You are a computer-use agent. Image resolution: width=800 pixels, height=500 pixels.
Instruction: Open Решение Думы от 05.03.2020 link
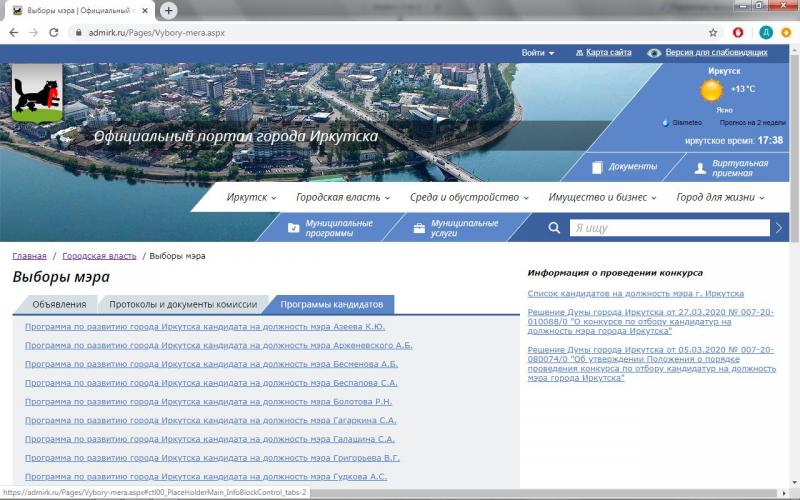652,364
